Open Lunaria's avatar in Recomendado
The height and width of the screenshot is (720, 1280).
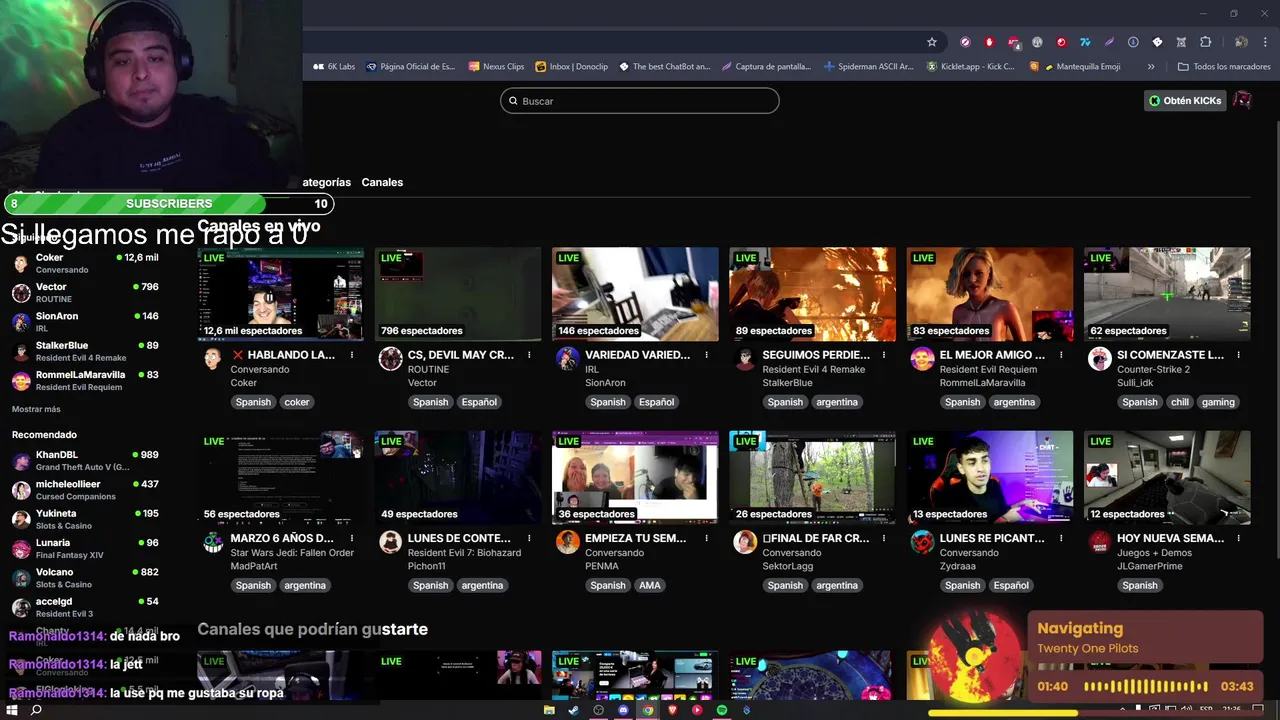click(21, 549)
